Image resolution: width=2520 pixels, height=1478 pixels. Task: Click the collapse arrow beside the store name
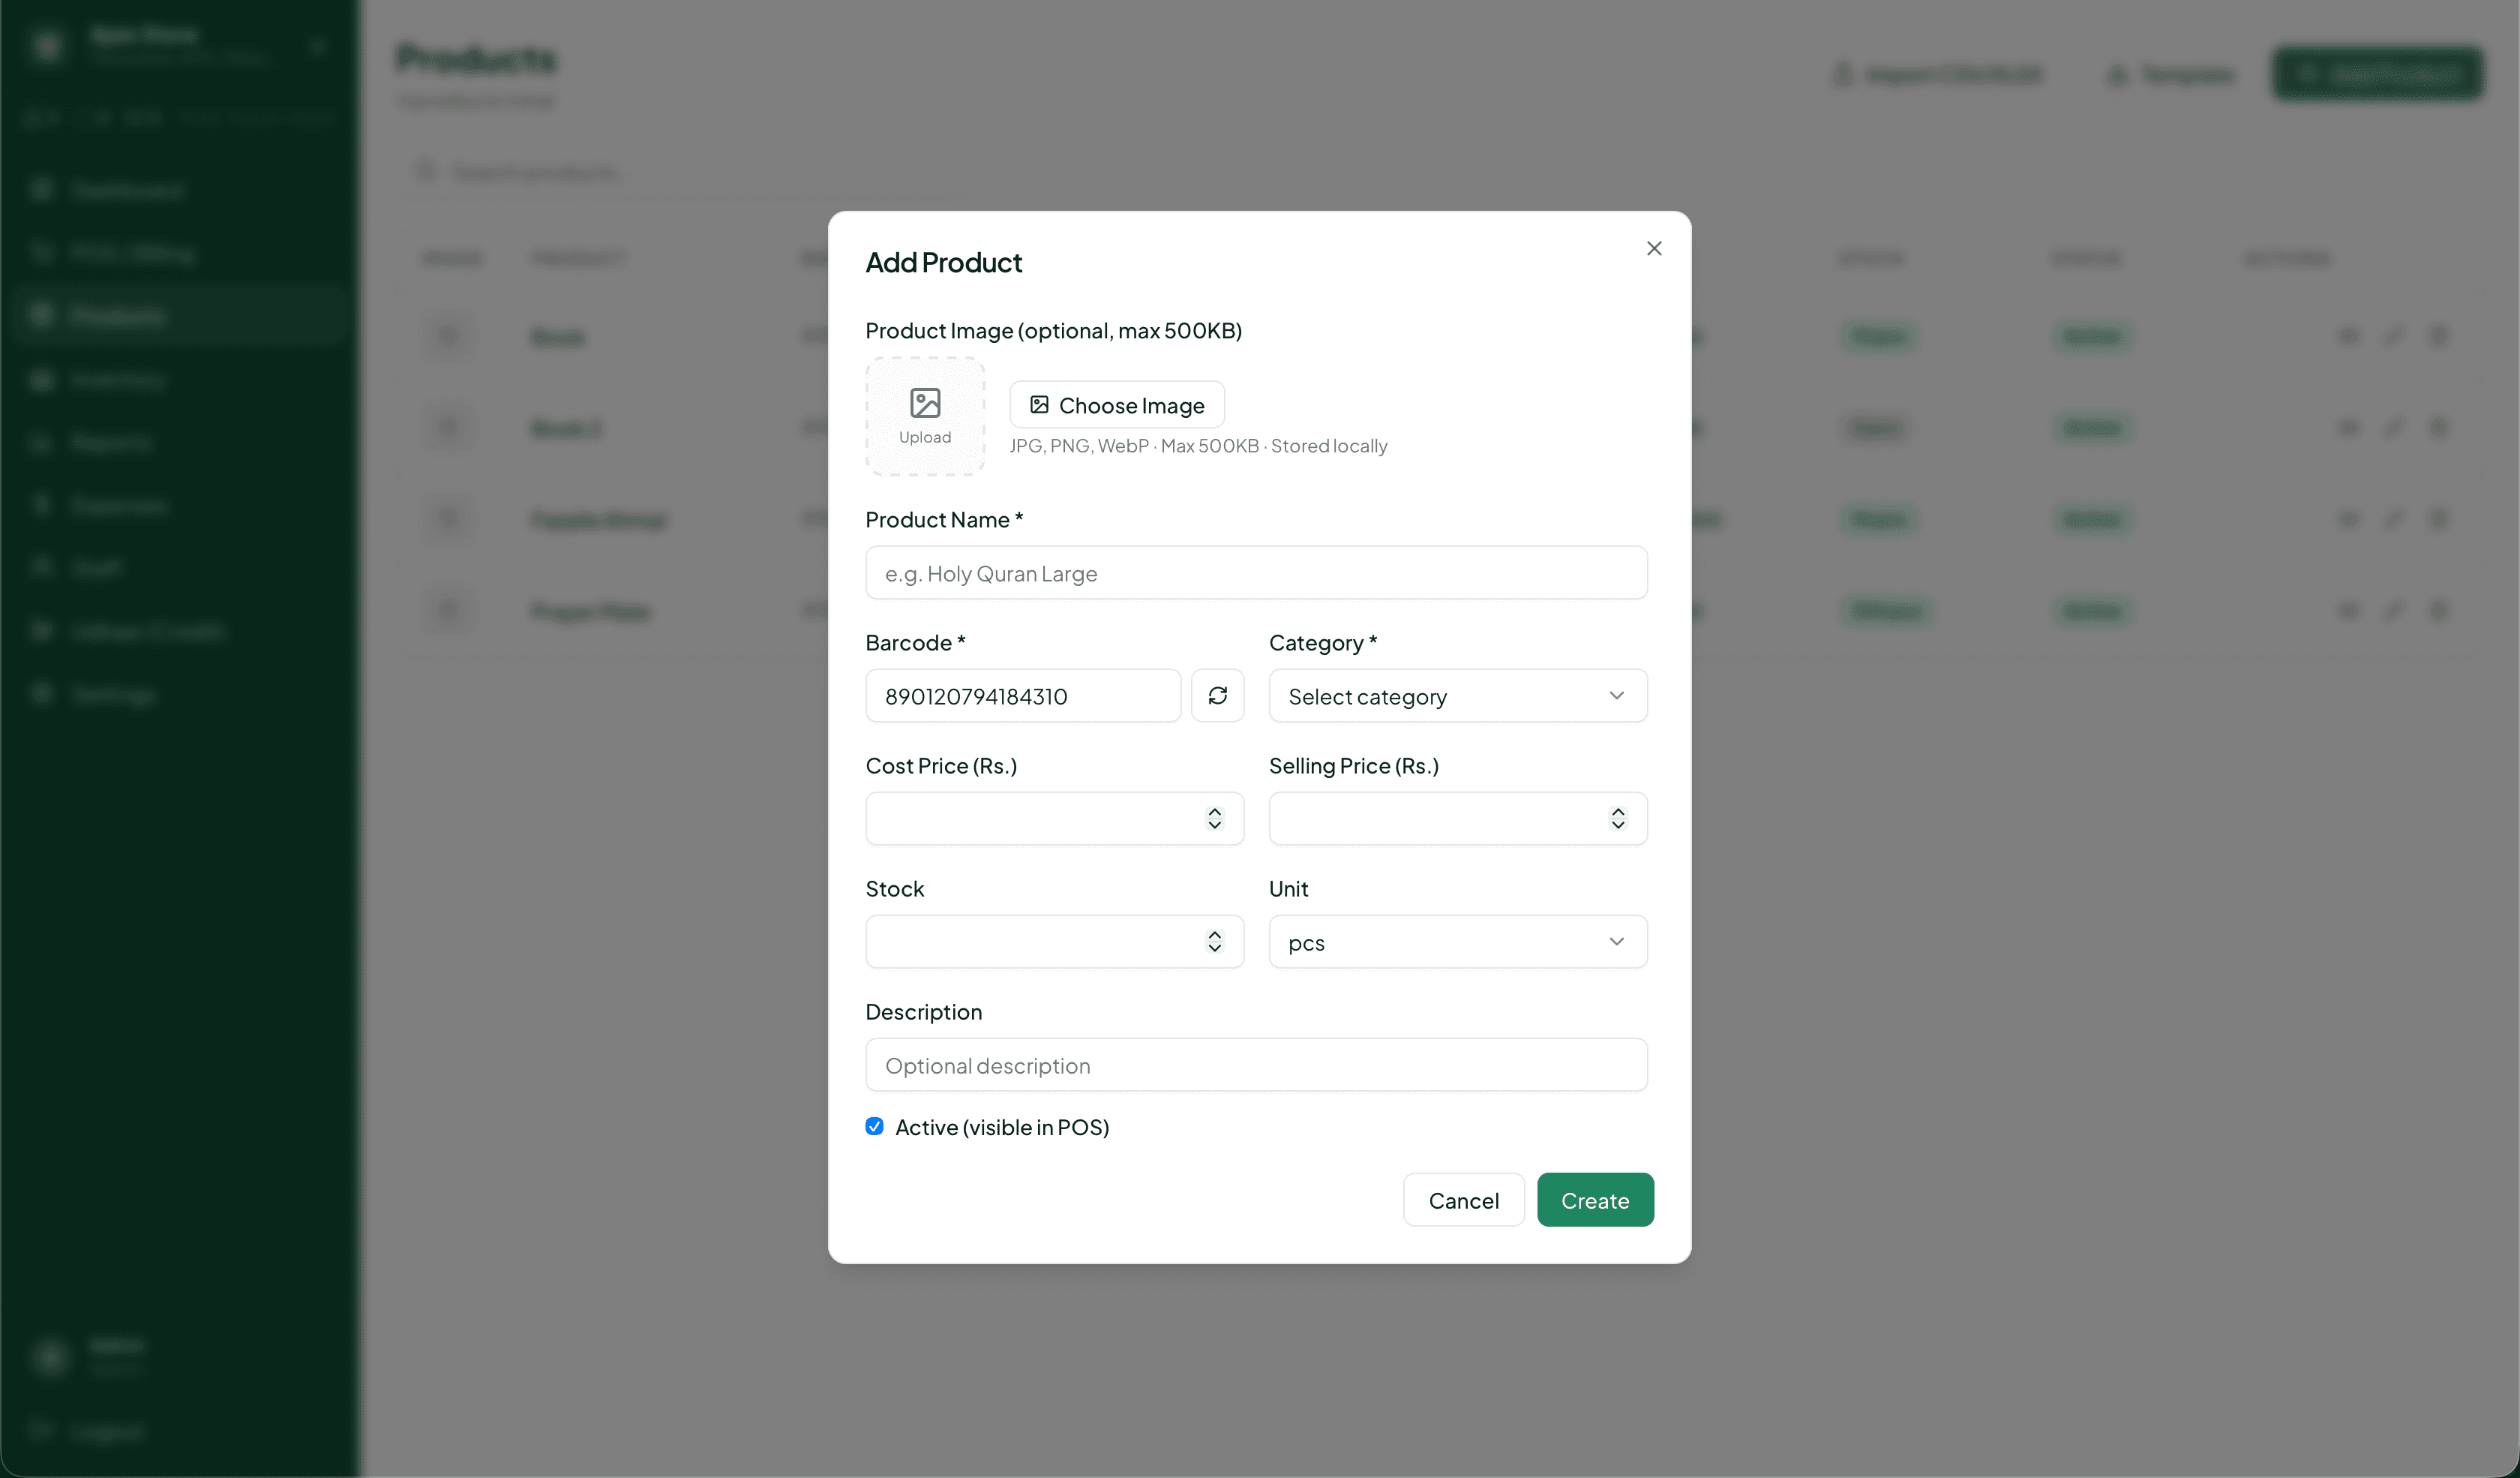[x=318, y=45]
